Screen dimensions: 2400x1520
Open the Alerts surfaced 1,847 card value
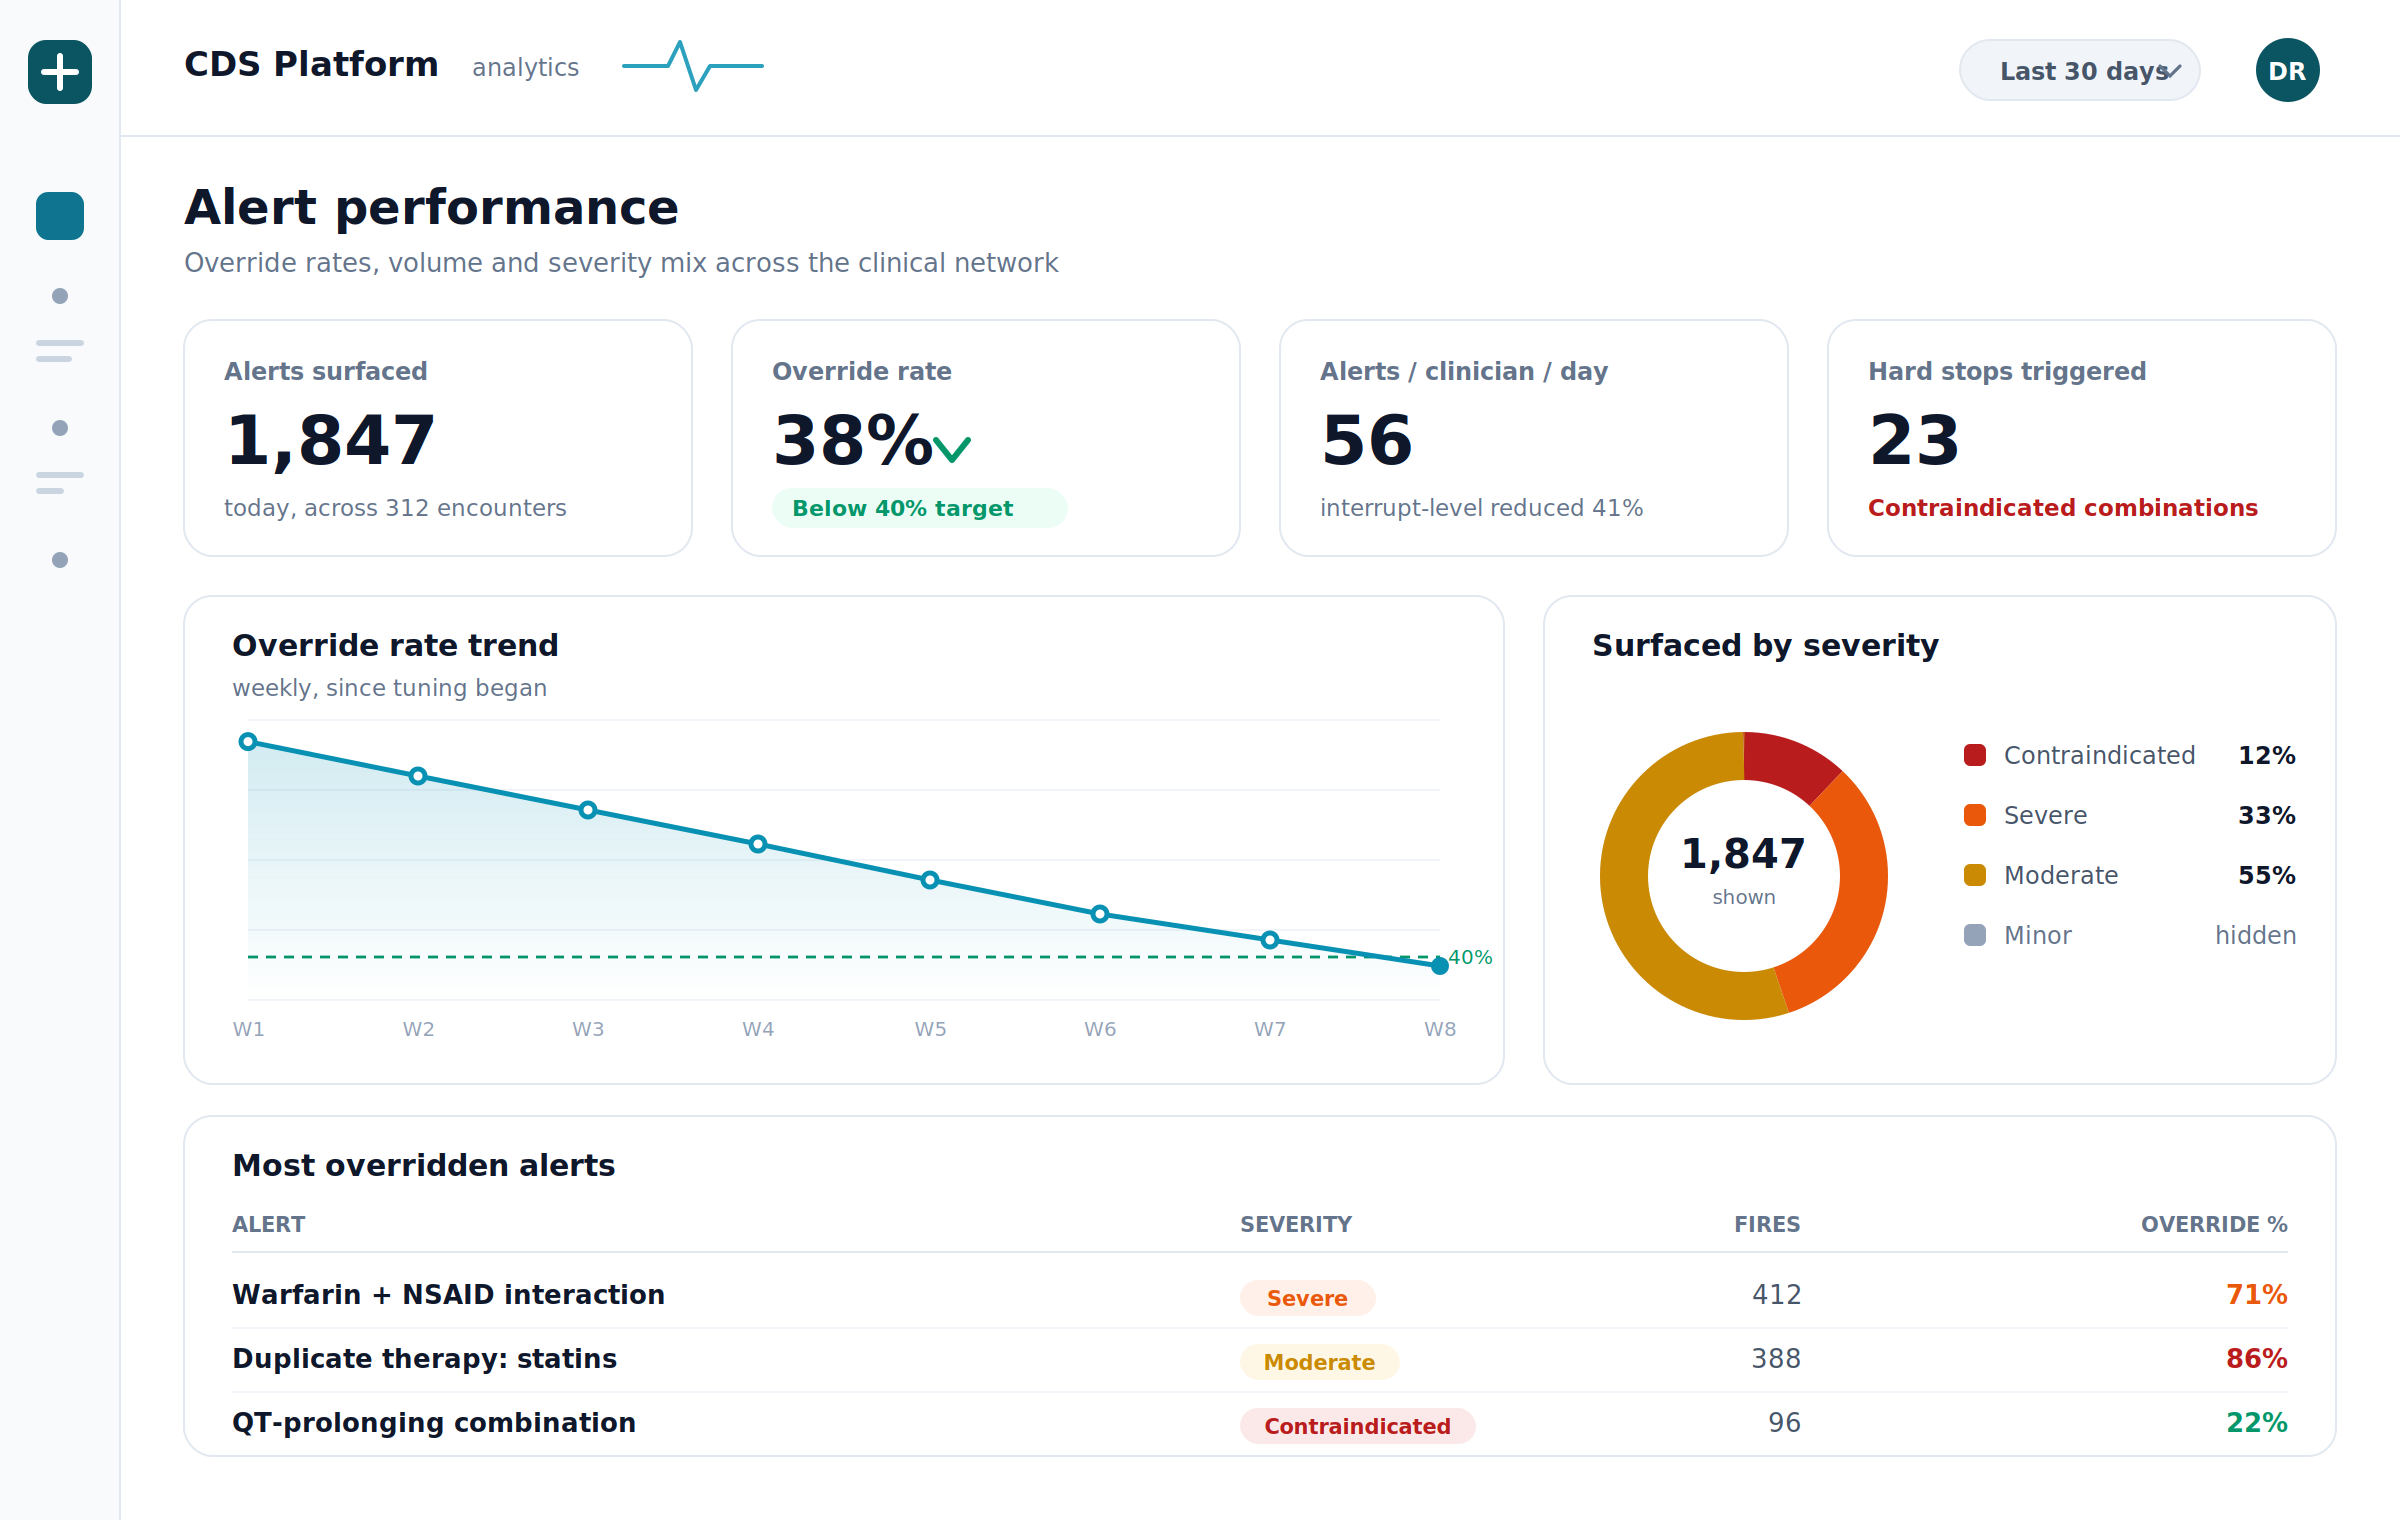(x=331, y=441)
